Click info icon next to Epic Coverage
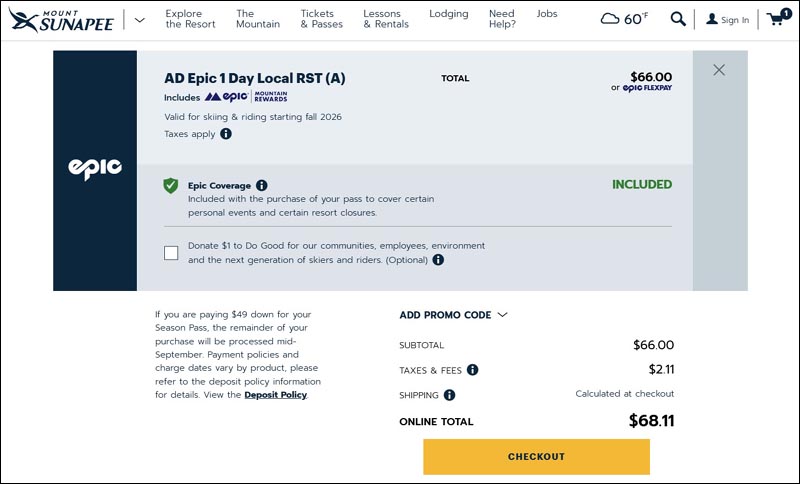The width and height of the screenshot is (800, 484). coord(262,185)
